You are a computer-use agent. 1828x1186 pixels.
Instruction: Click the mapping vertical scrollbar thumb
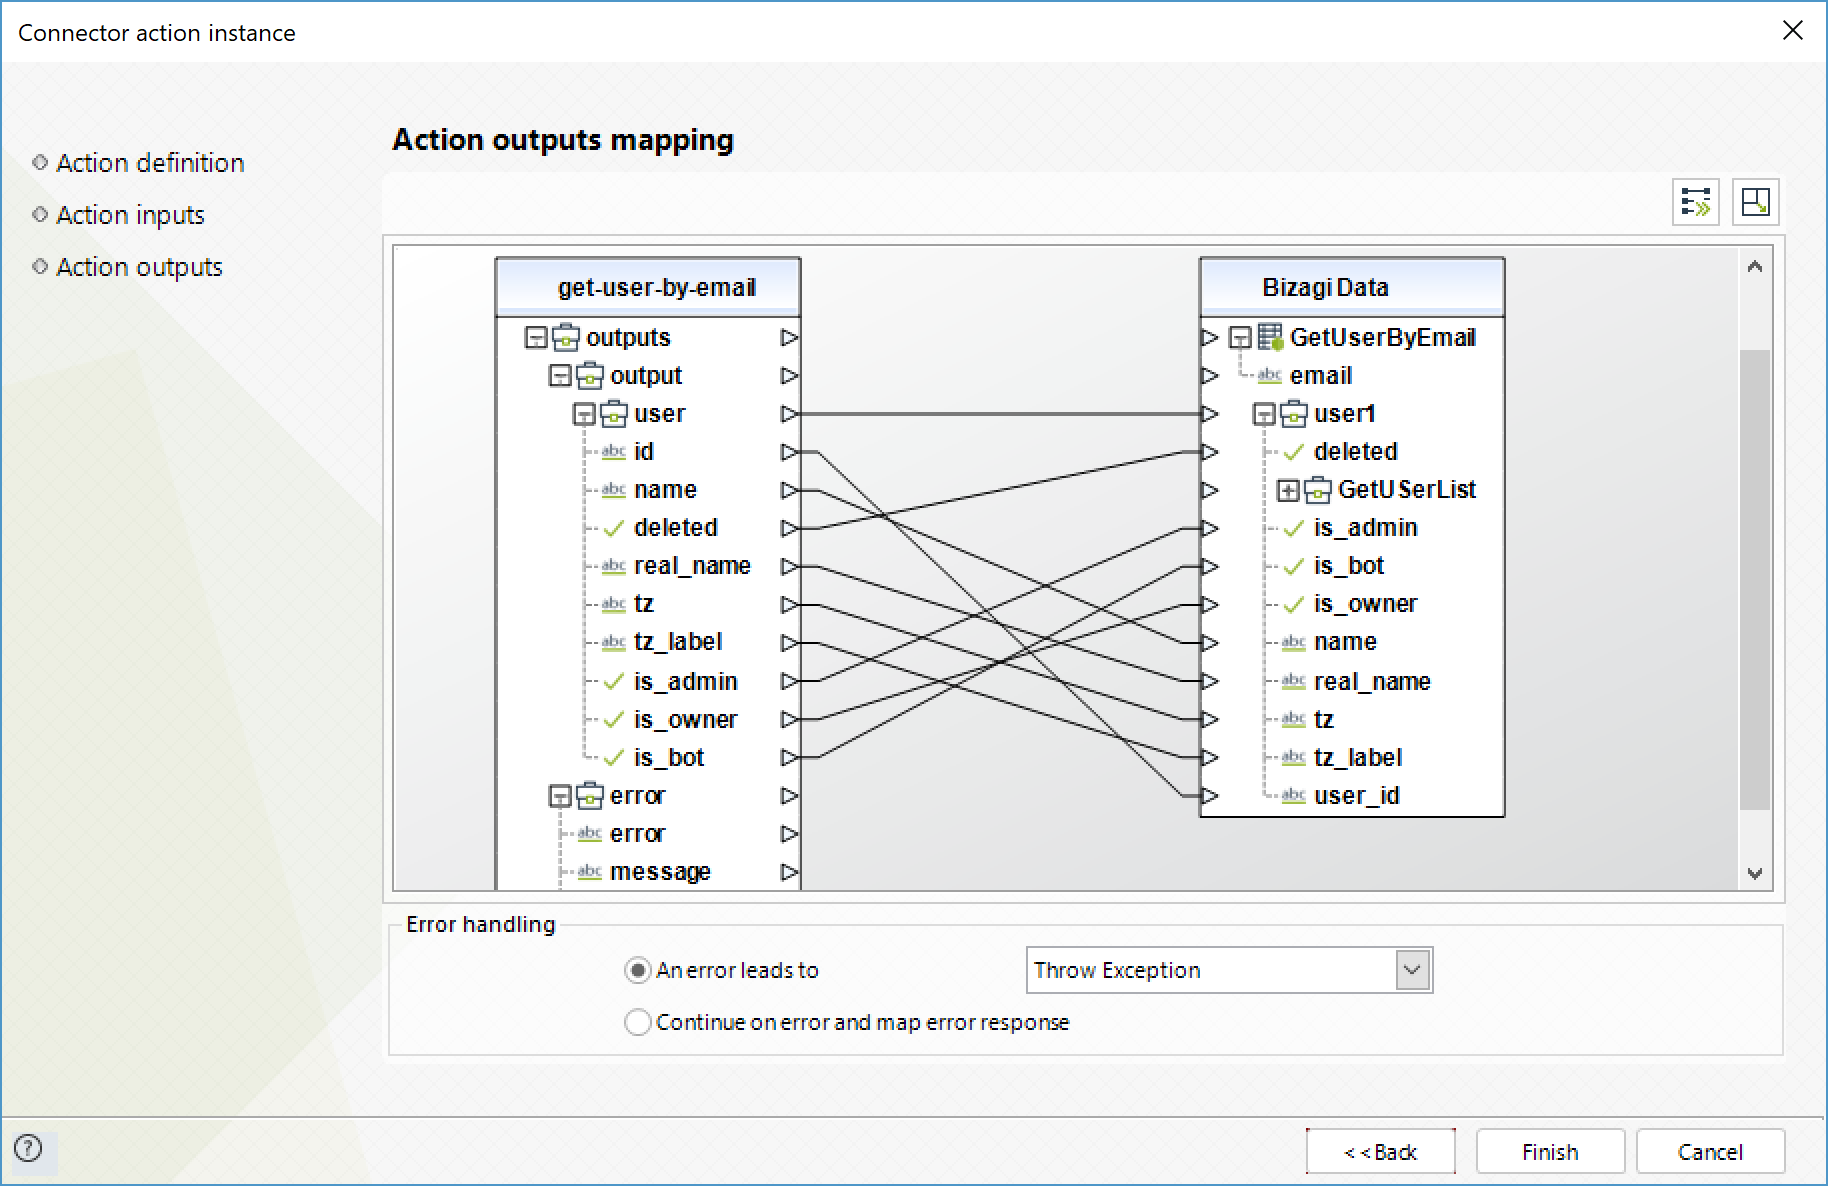pyautogui.click(x=1755, y=579)
